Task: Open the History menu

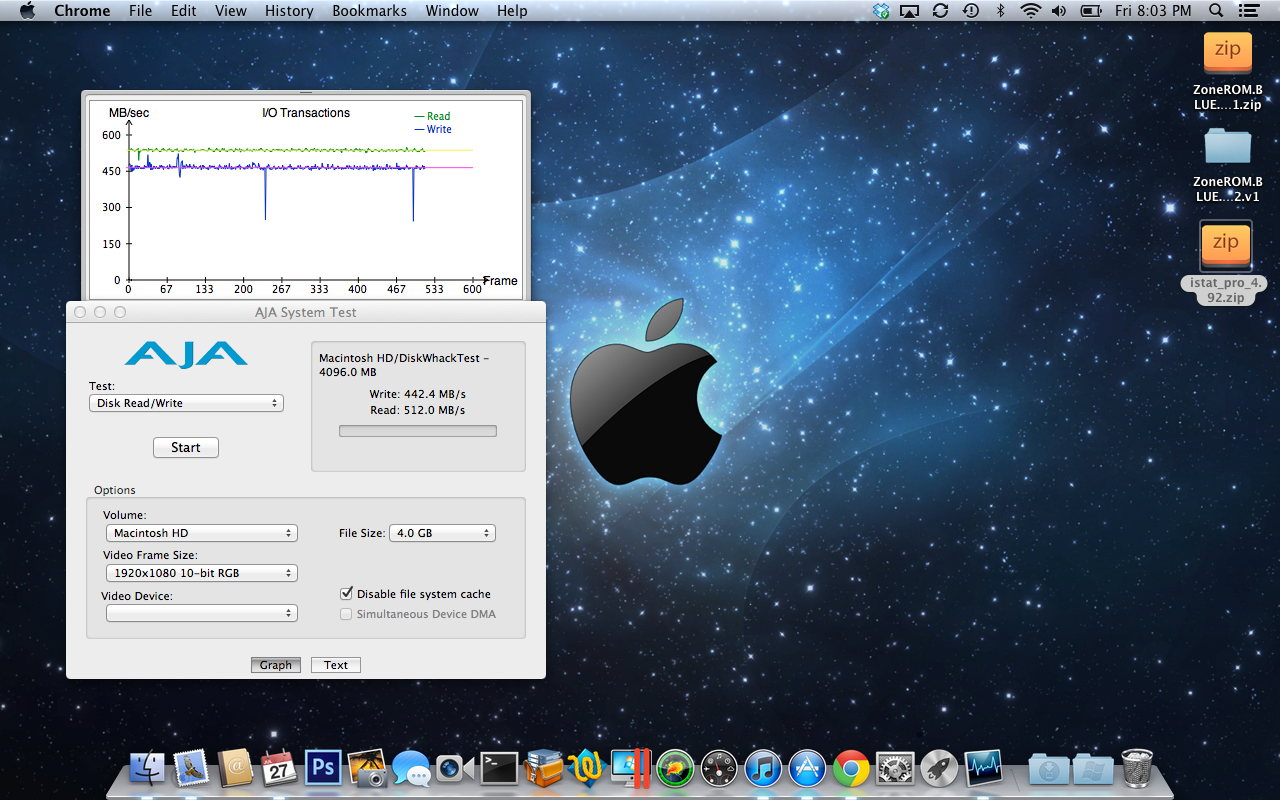Action: 289,11
